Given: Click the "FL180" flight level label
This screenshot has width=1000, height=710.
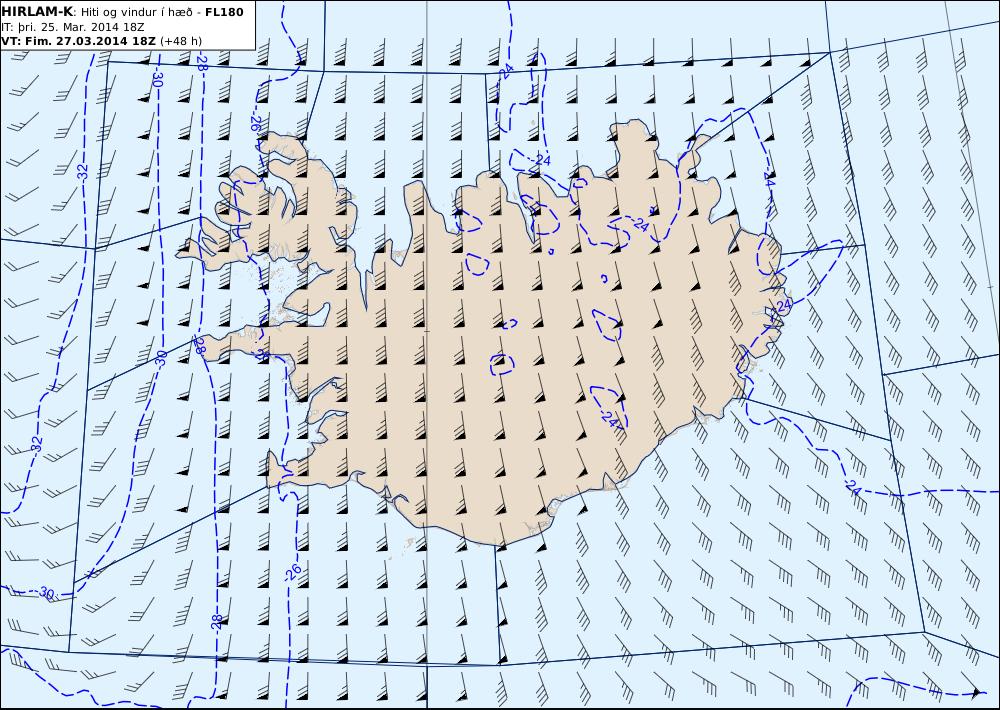Looking at the screenshot, I should [224, 12].
